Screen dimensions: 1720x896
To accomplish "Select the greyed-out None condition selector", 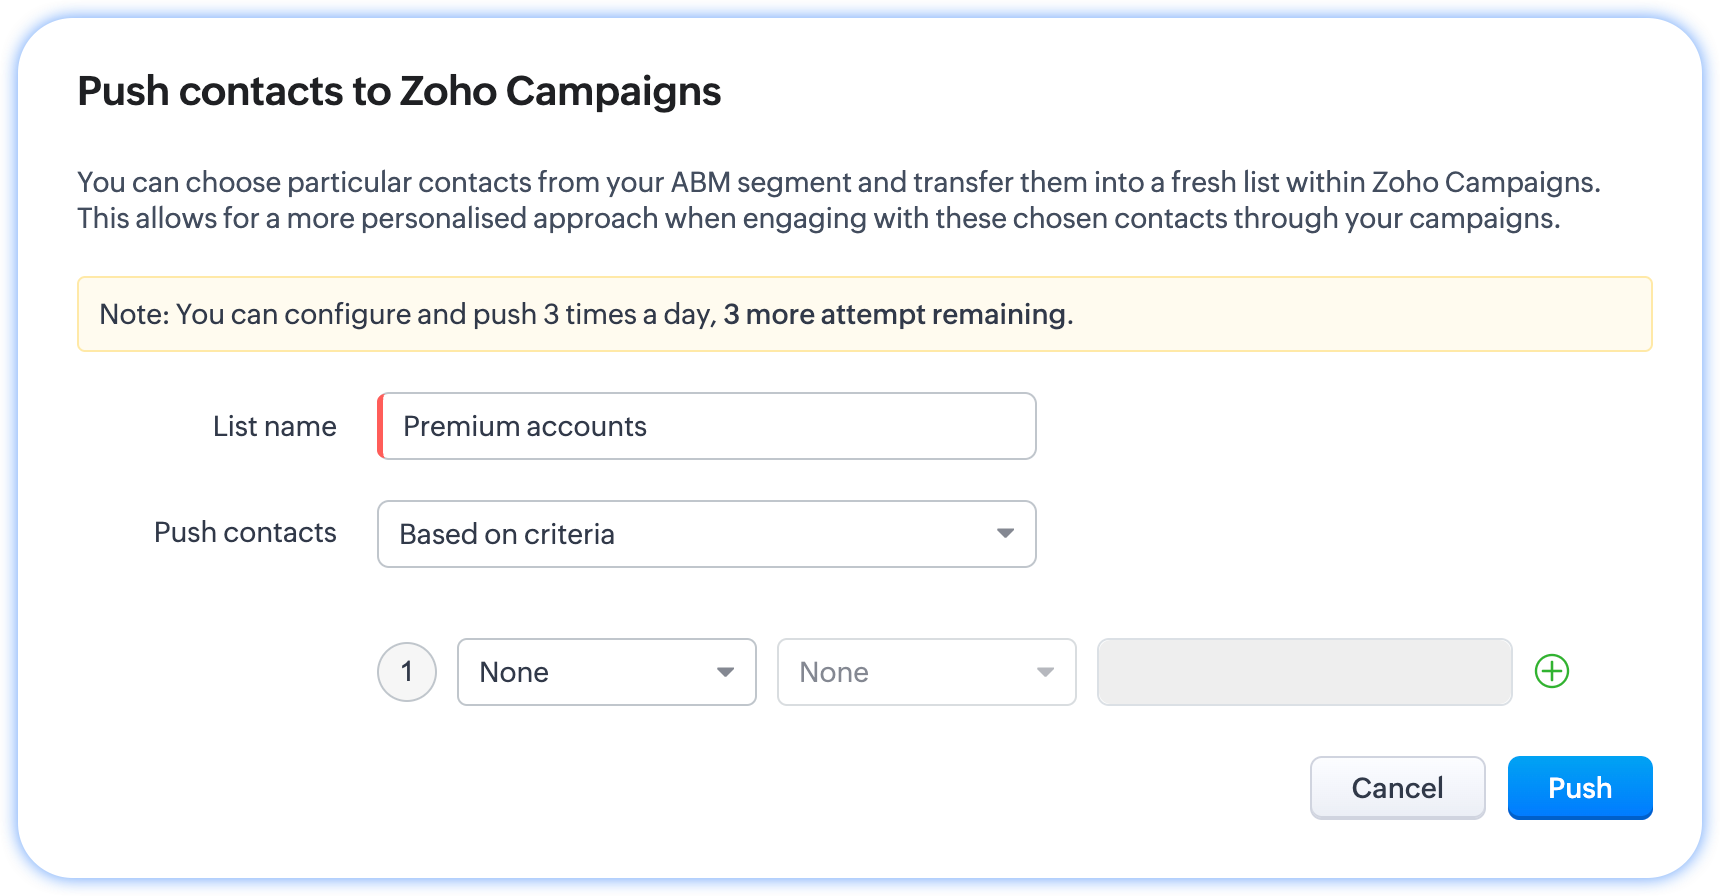I will point(910,672).
